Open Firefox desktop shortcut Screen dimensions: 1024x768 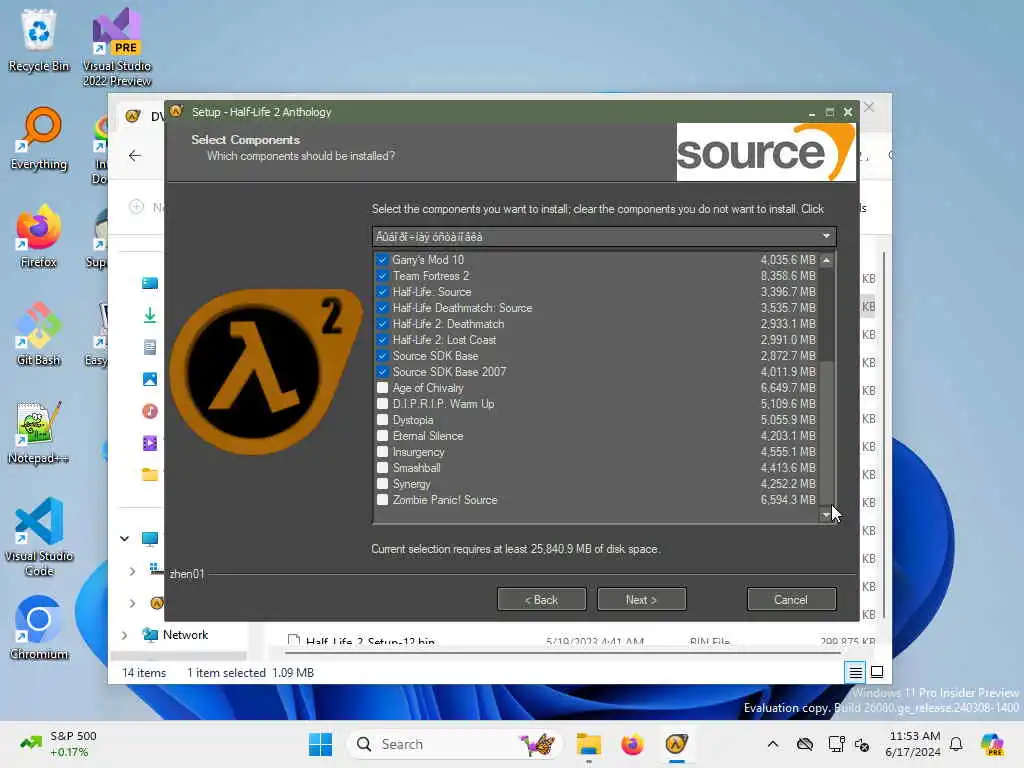click(x=39, y=236)
